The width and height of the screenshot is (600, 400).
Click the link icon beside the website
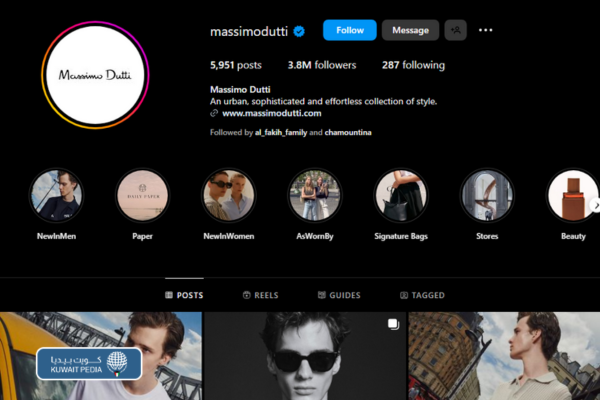214,113
